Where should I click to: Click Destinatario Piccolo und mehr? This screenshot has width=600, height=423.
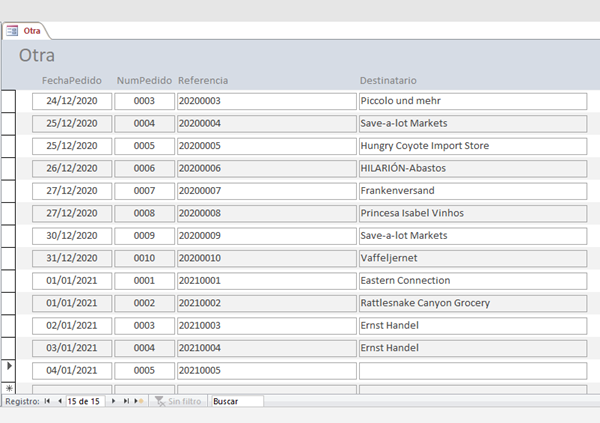point(473,101)
